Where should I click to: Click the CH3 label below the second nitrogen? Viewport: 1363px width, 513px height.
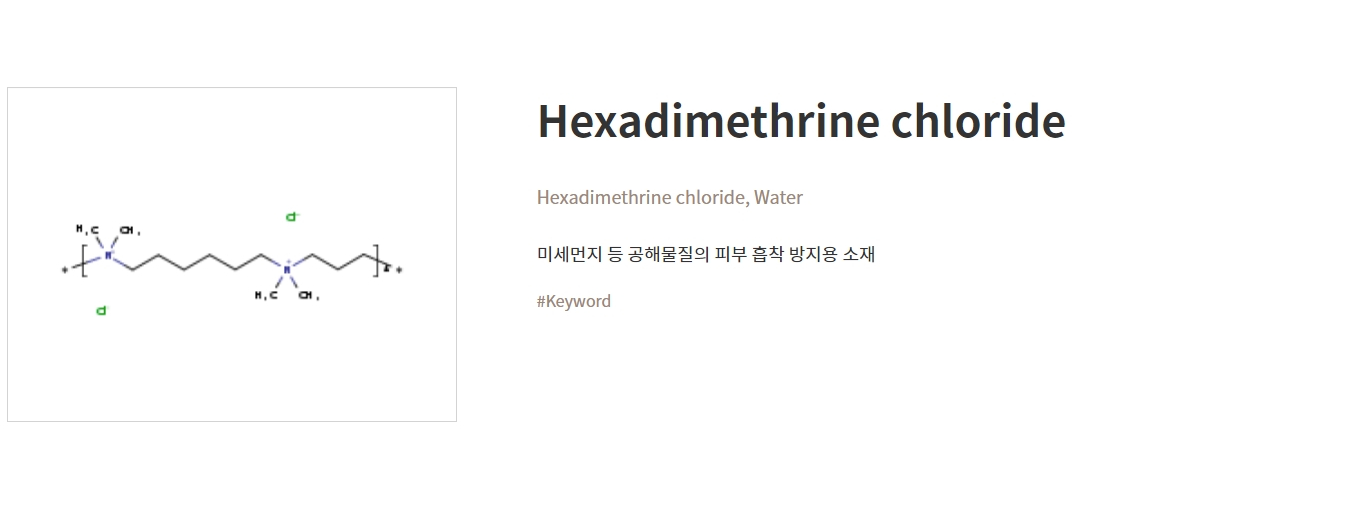(x=309, y=295)
